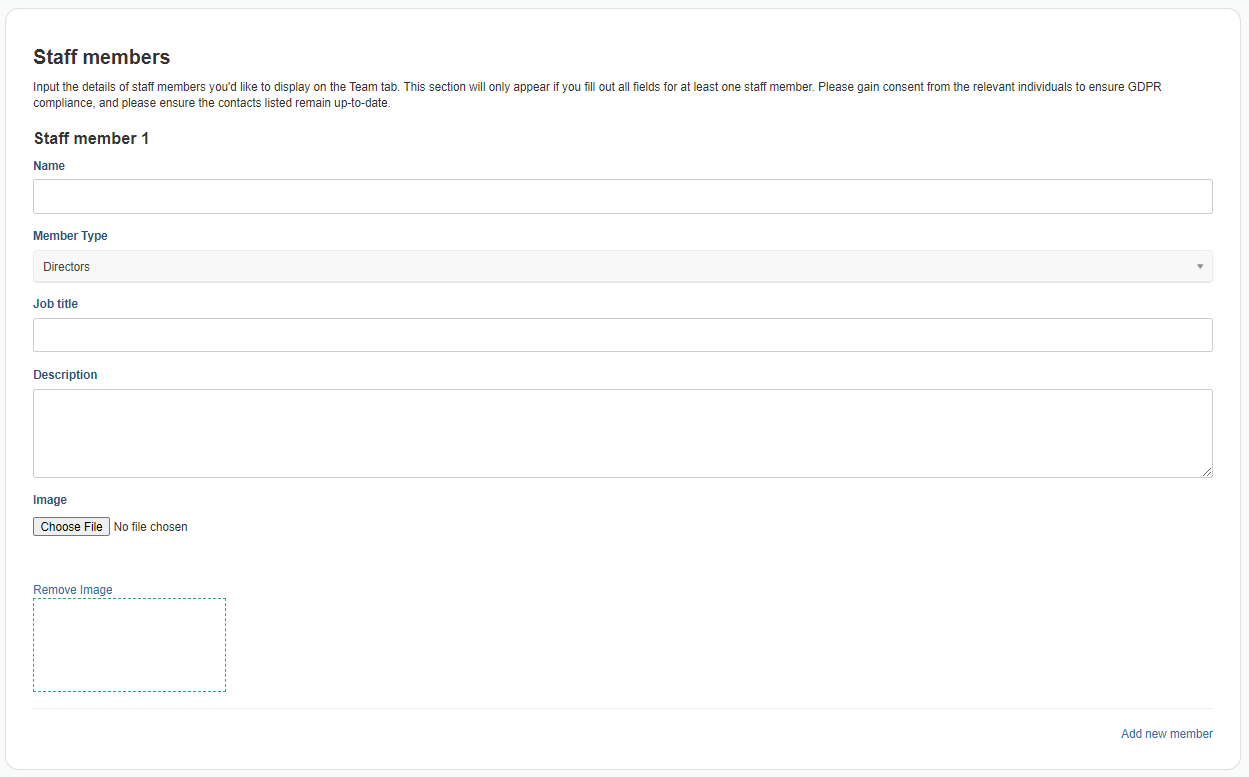Click the Remove Image link

pos(73,590)
